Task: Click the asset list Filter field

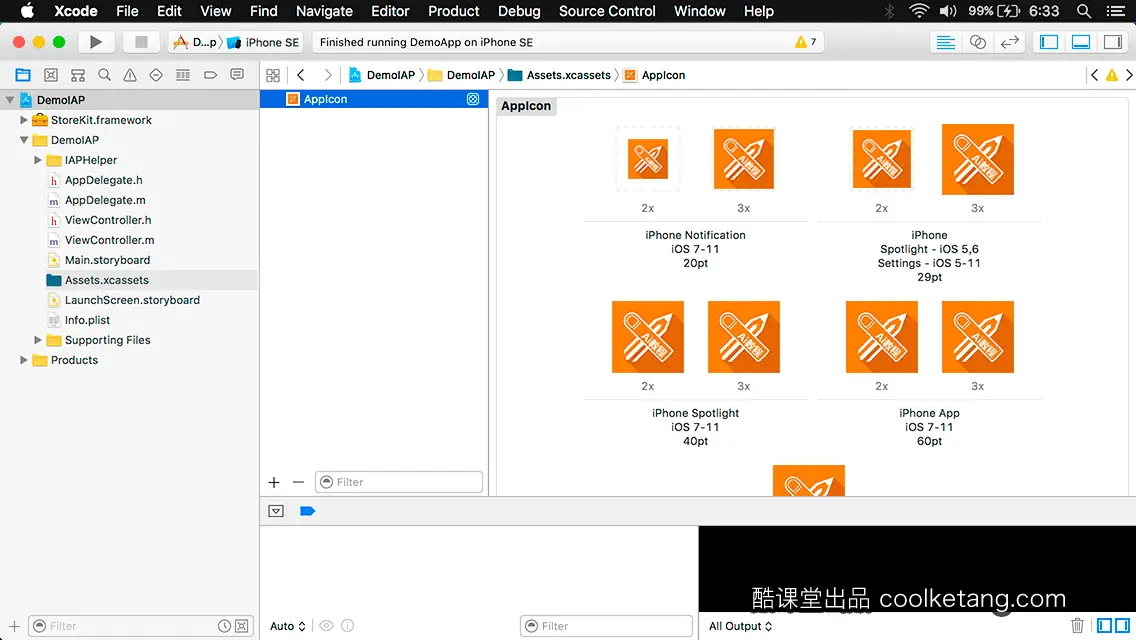Action: 398,482
